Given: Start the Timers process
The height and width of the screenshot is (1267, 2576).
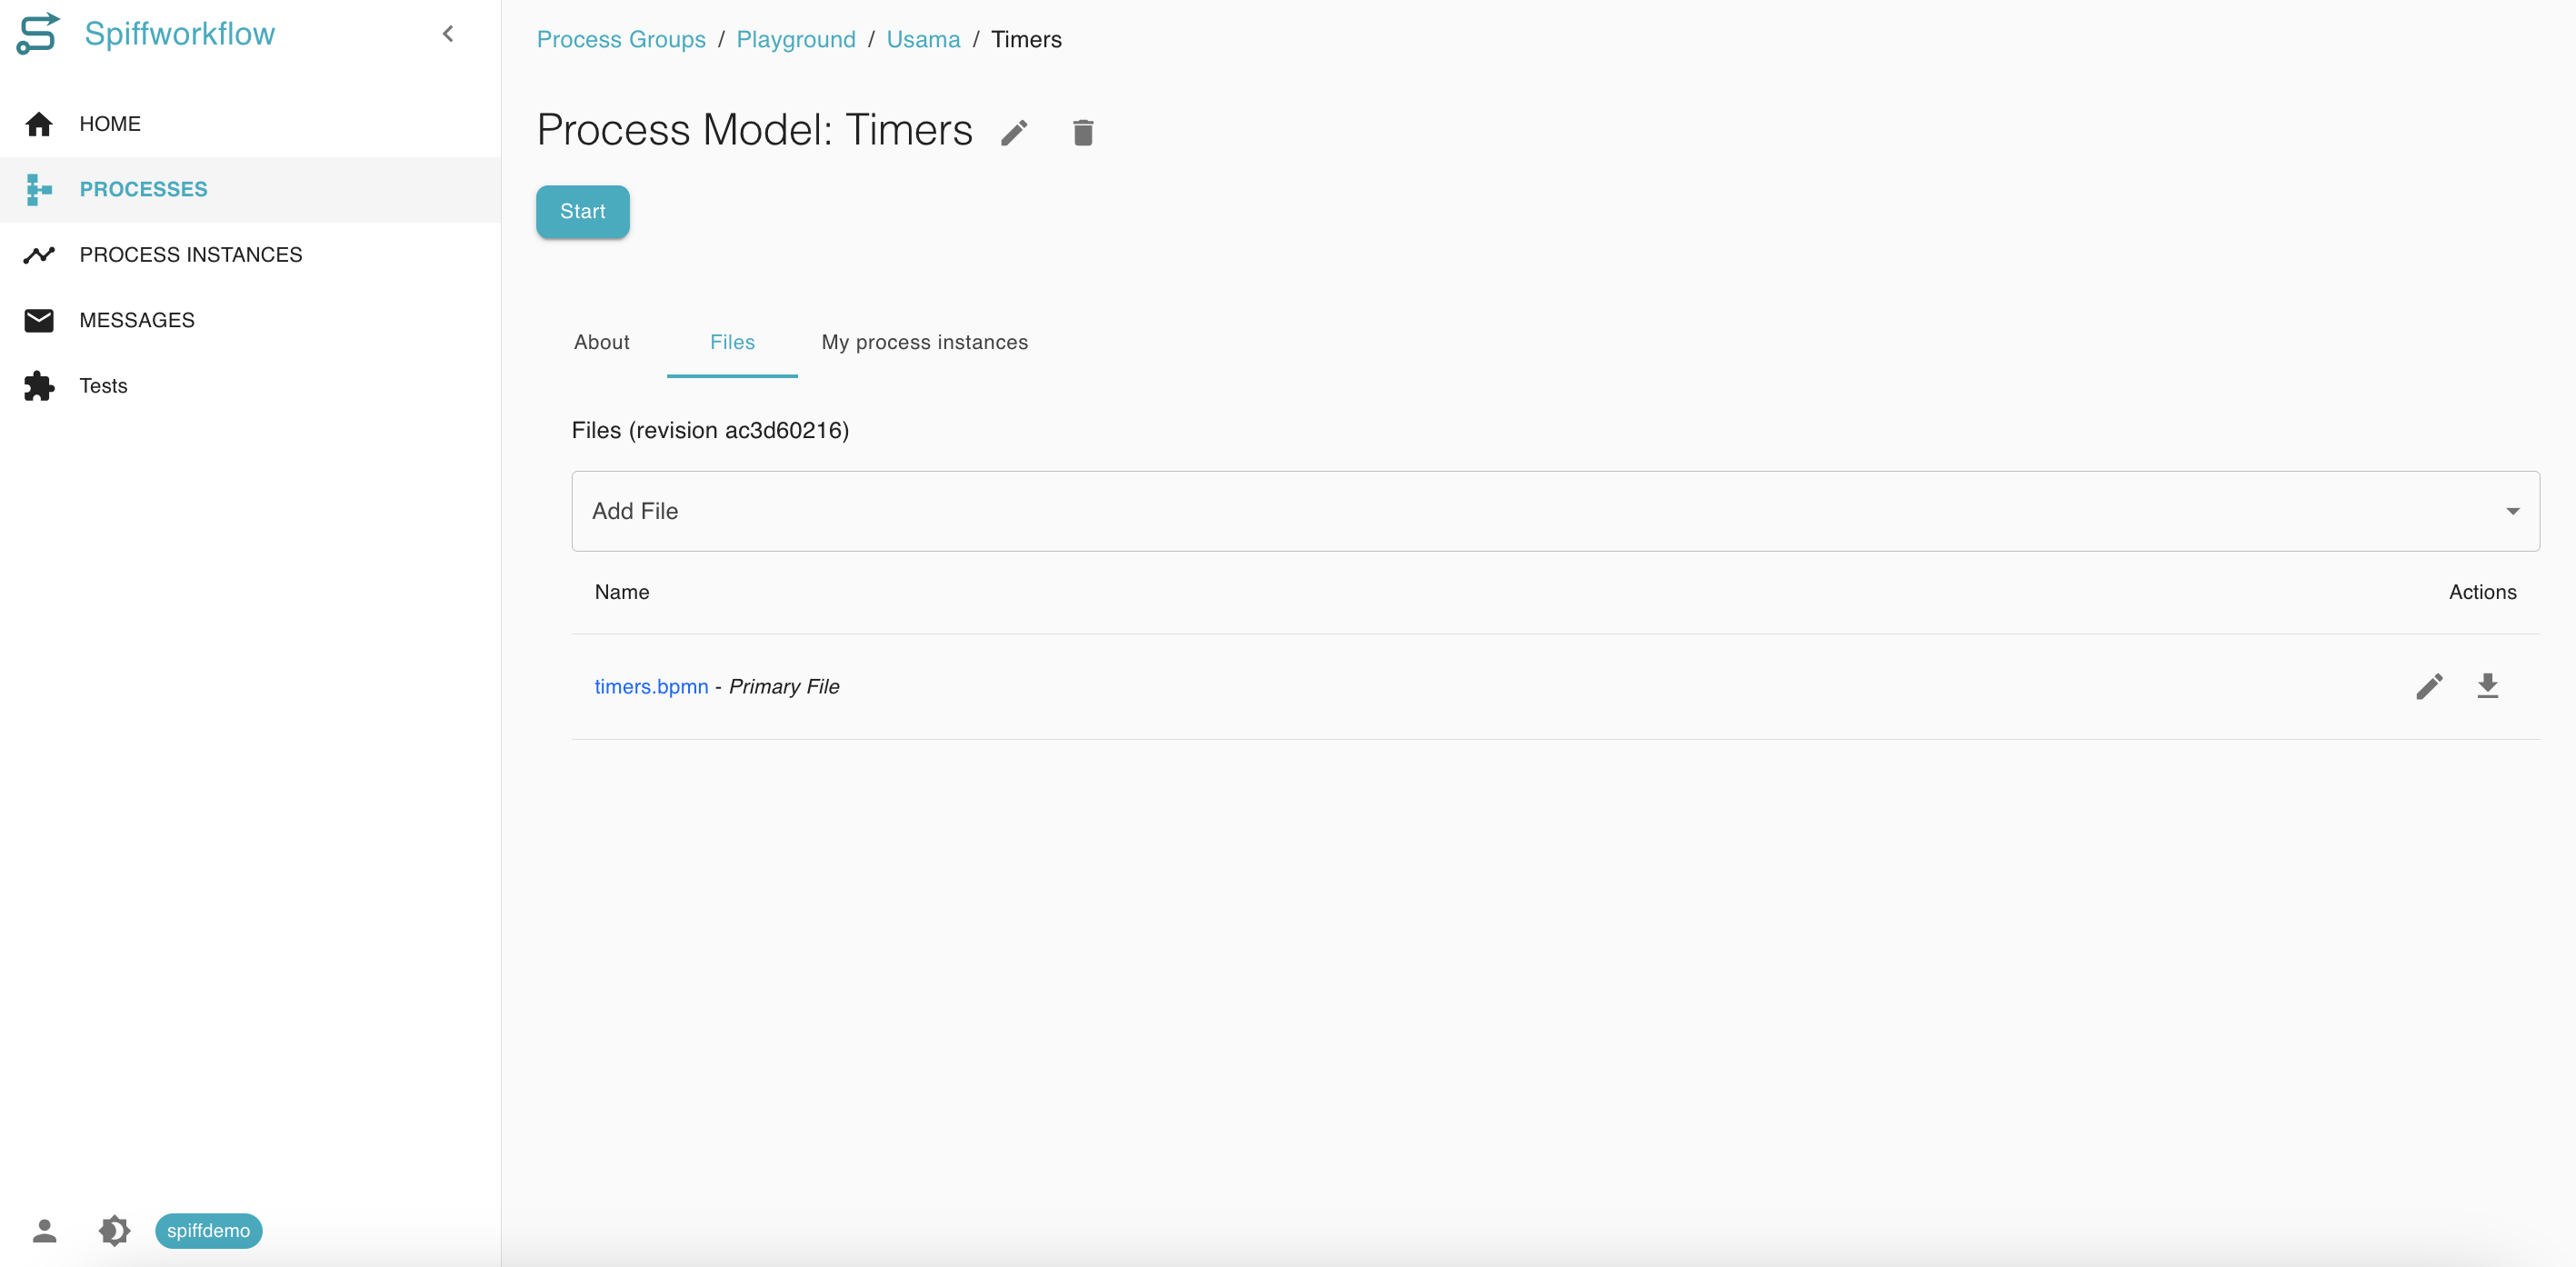Looking at the screenshot, I should [583, 211].
